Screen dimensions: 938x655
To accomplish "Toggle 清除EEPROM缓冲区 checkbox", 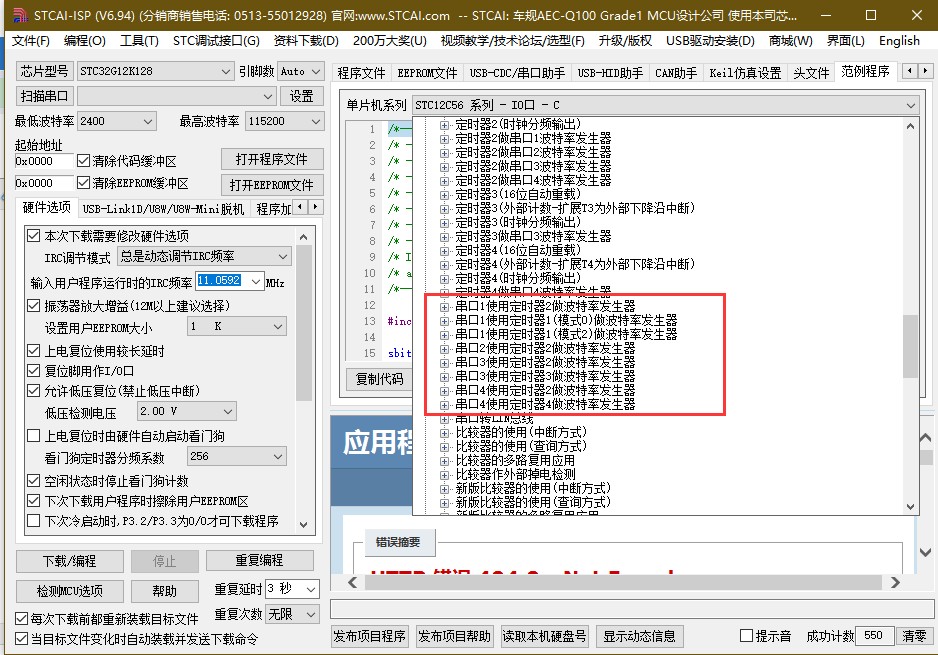I will (x=84, y=183).
